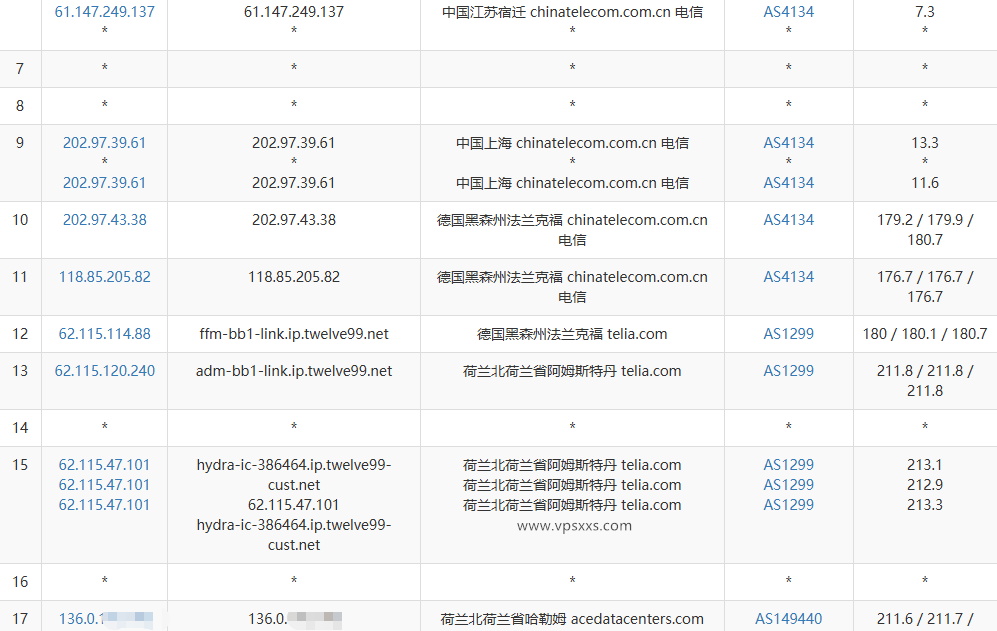Screen dimensions: 997x631
Task: Click 德国黑森州法兰克福 telia.com location in hop 12
Action: click(572, 334)
